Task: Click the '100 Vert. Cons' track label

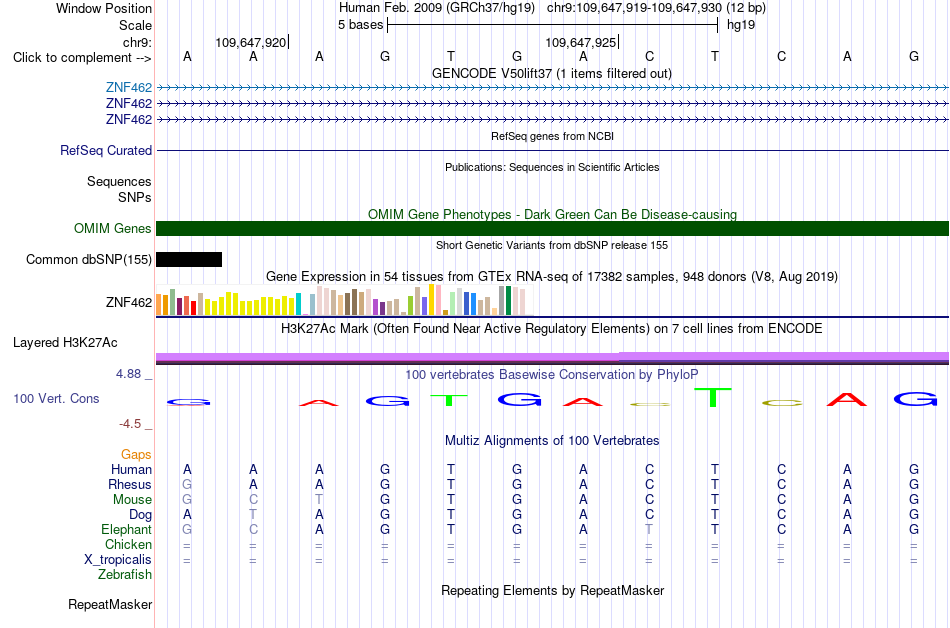Action: coord(56,398)
